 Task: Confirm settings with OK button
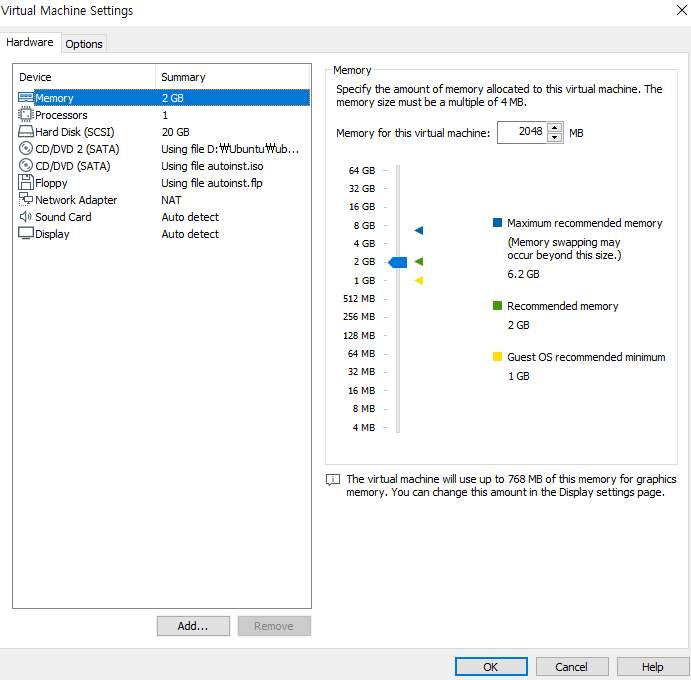pyautogui.click(x=491, y=667)
